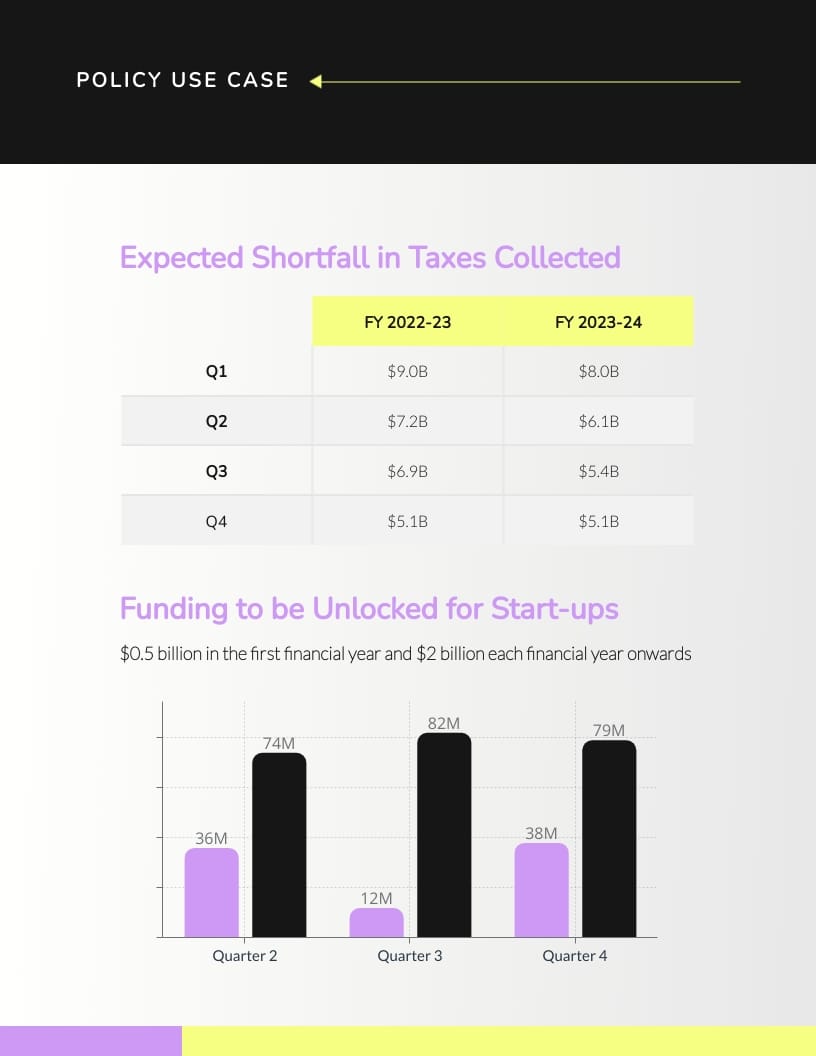Click the purple 36M bar in Quarter 2
Image resolution: width=816 pixels, height=1056 pixels.
tap(212, 893)
